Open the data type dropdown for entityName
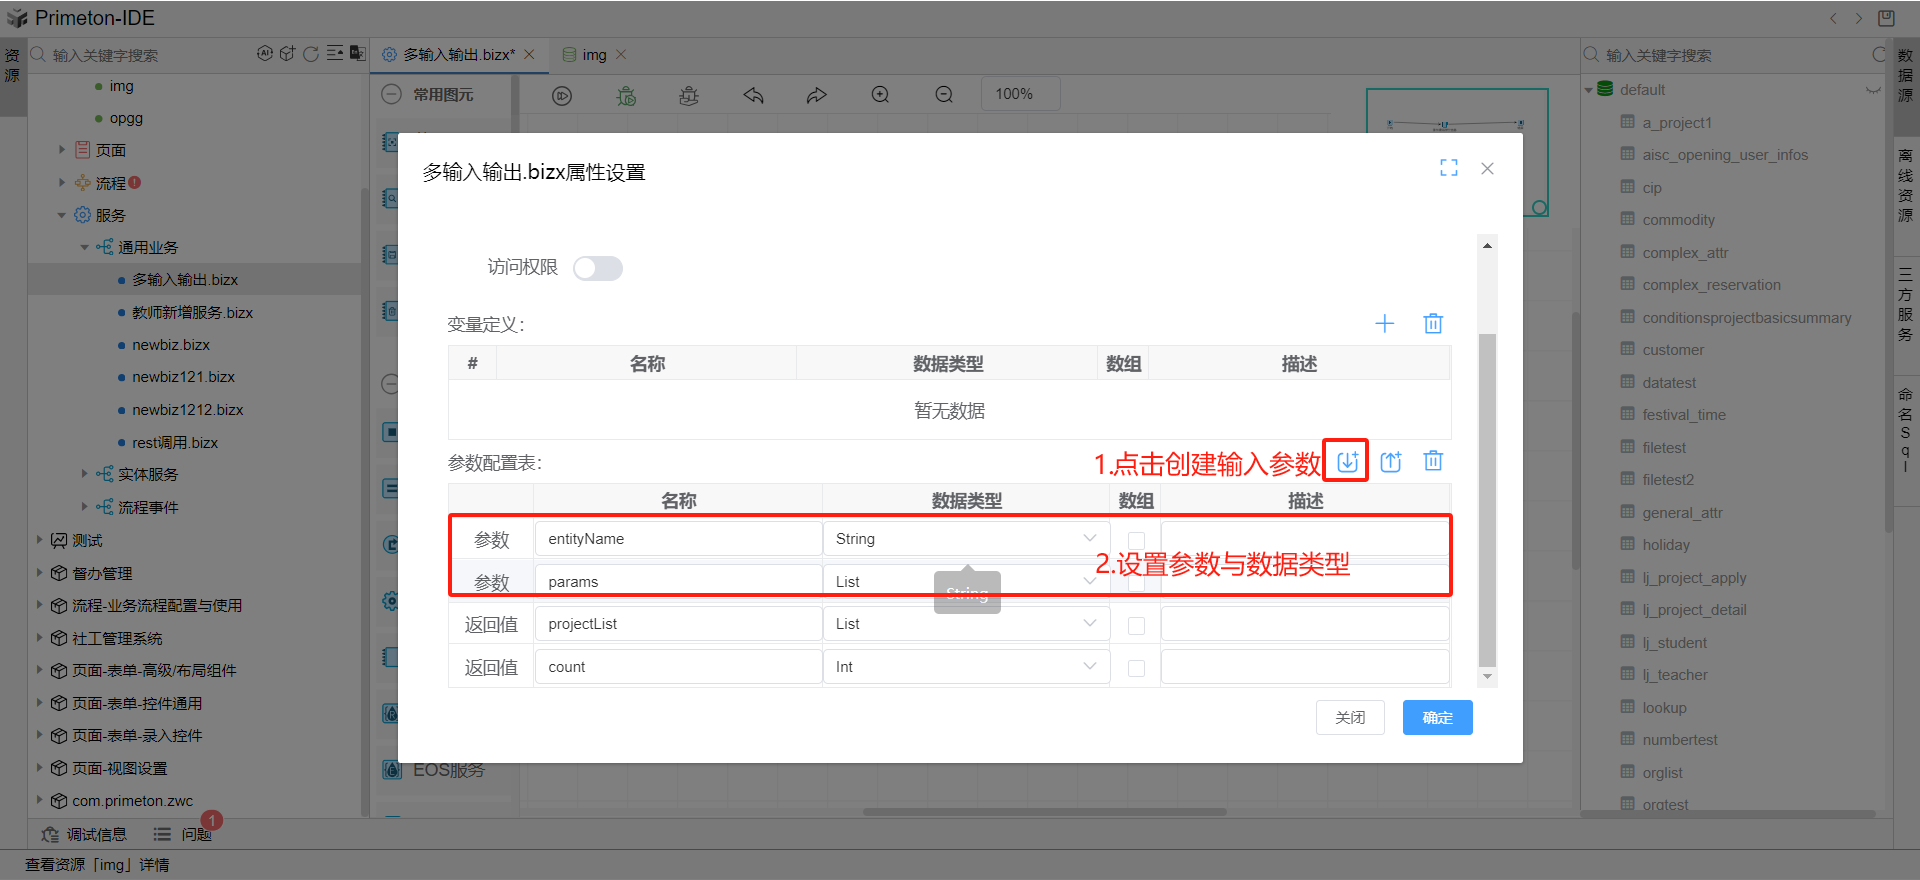Screen dimensions: 1920x880 tap(966, 539)
